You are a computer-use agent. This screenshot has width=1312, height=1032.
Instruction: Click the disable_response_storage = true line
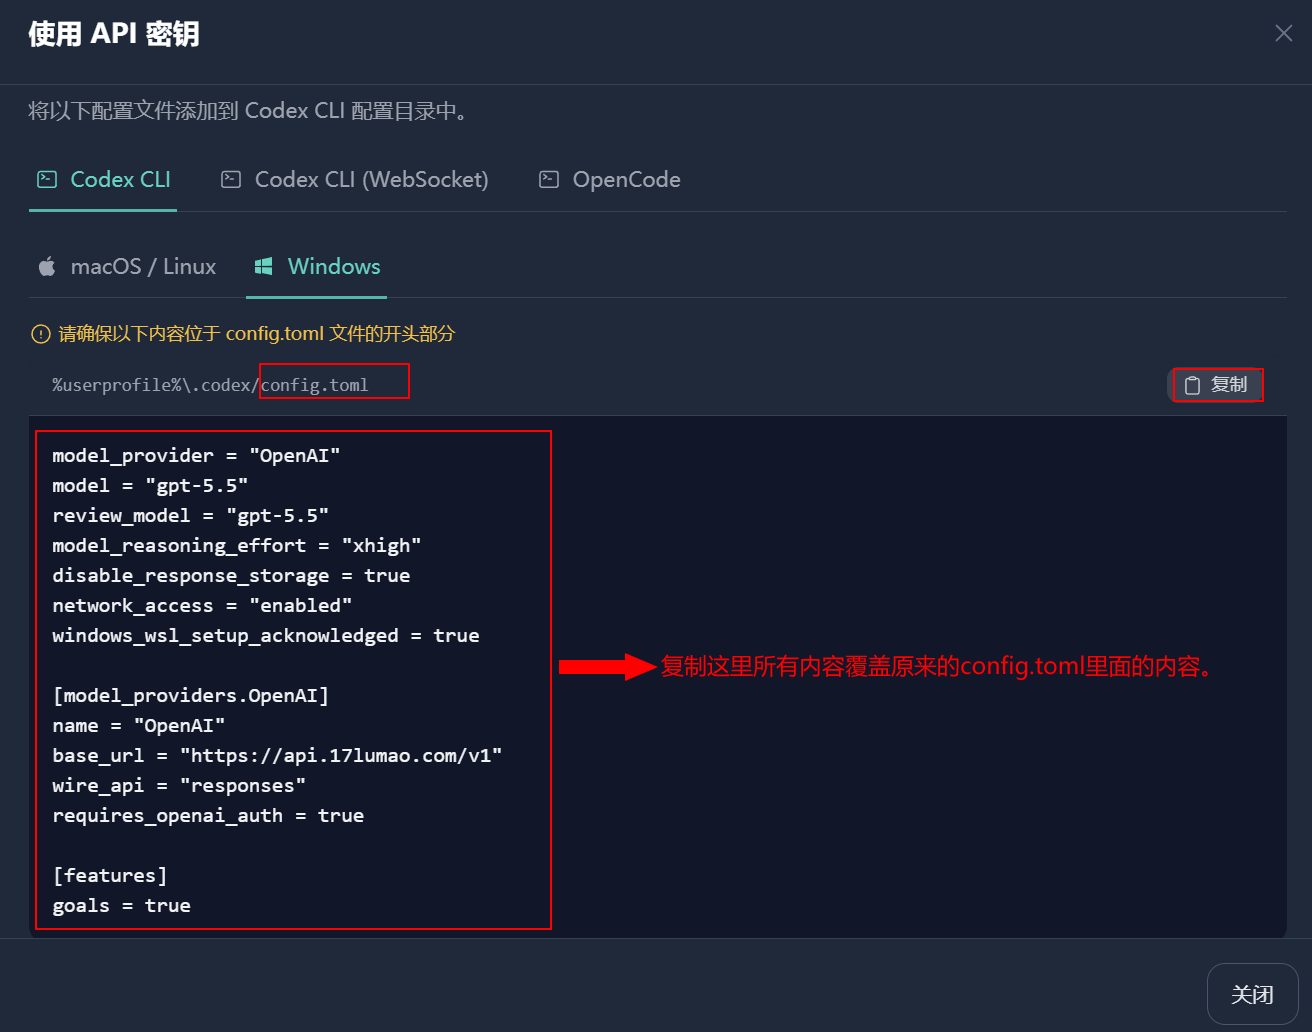(x=231, y=576)
